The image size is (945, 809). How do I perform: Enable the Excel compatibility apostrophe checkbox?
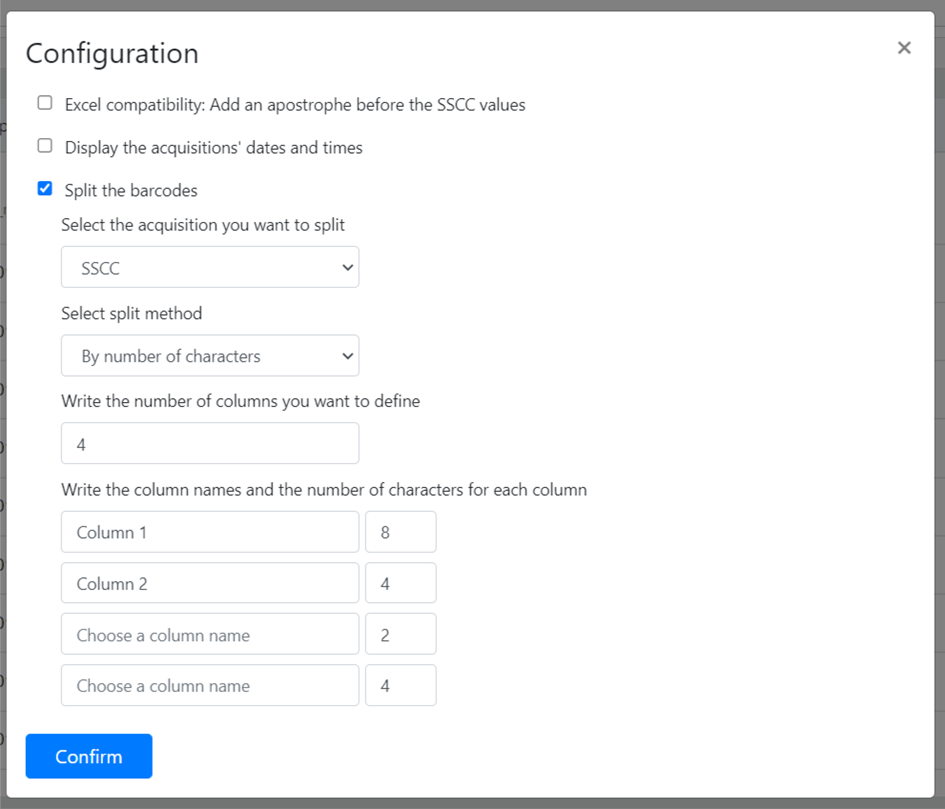[x=45, y=102]
